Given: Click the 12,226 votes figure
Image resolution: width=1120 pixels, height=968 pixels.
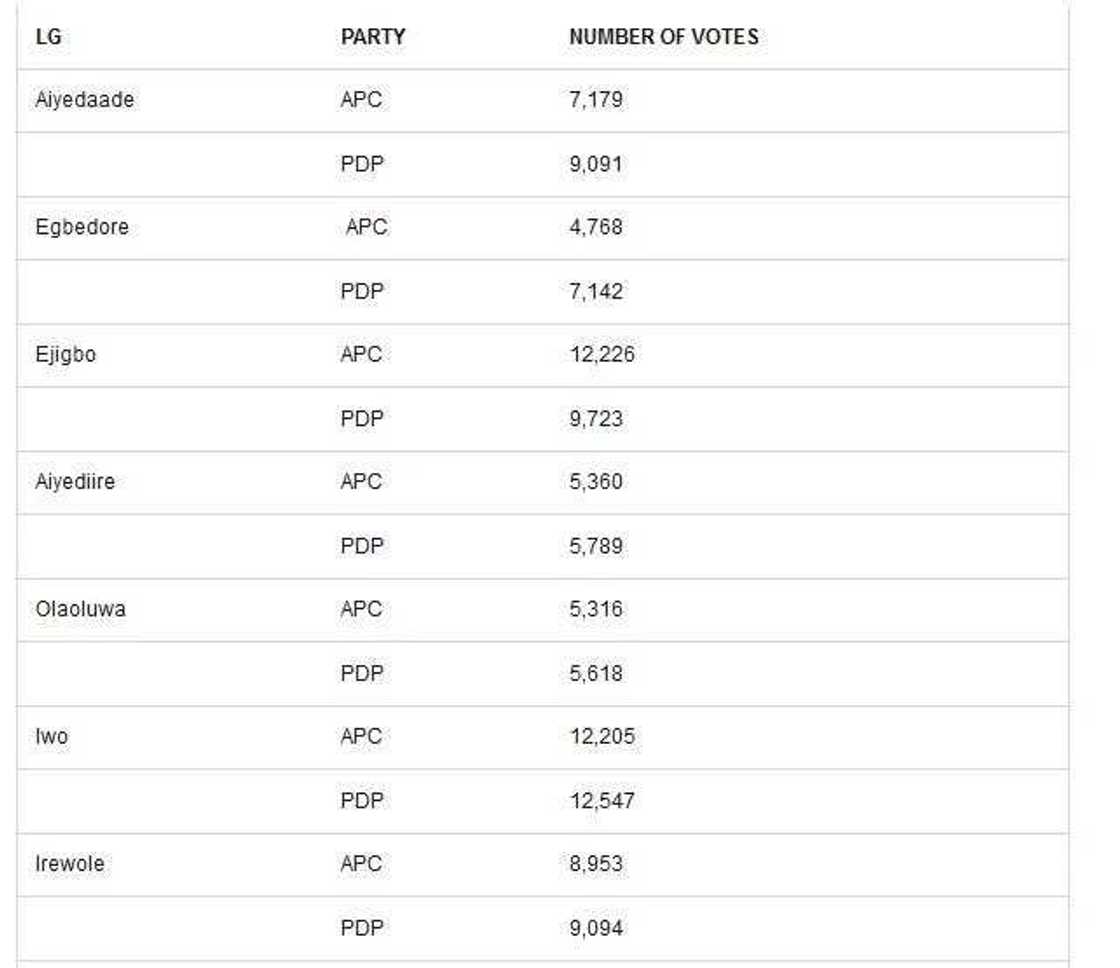Looking at the screenshot, I should click(x=601, y=354).
